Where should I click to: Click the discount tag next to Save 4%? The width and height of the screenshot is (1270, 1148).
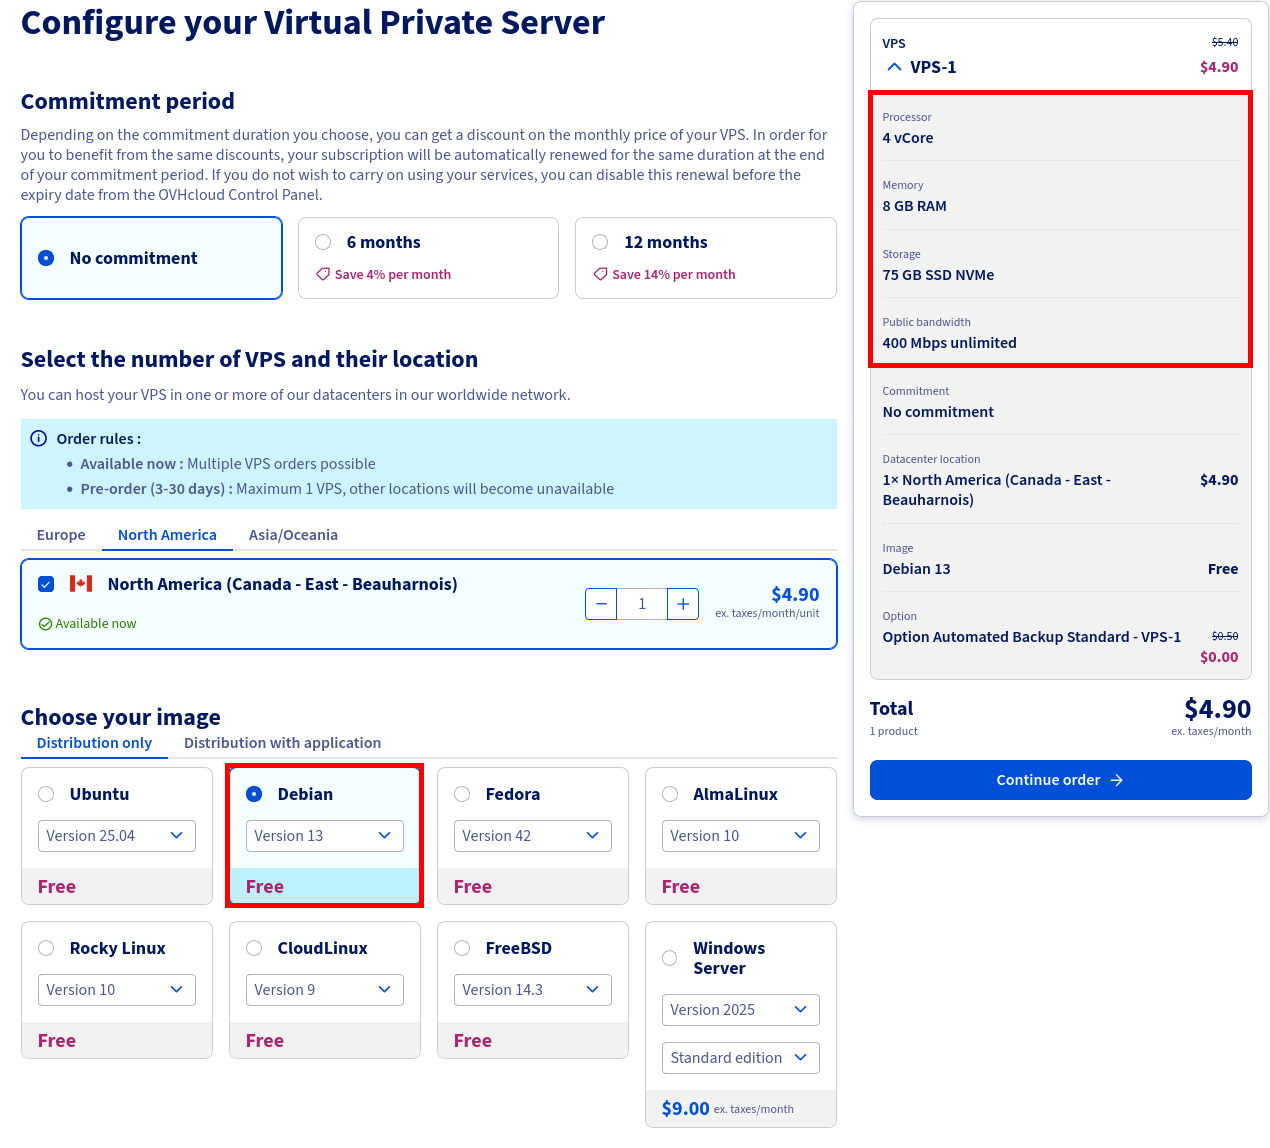pyautogui.click(x=321, y=274)
